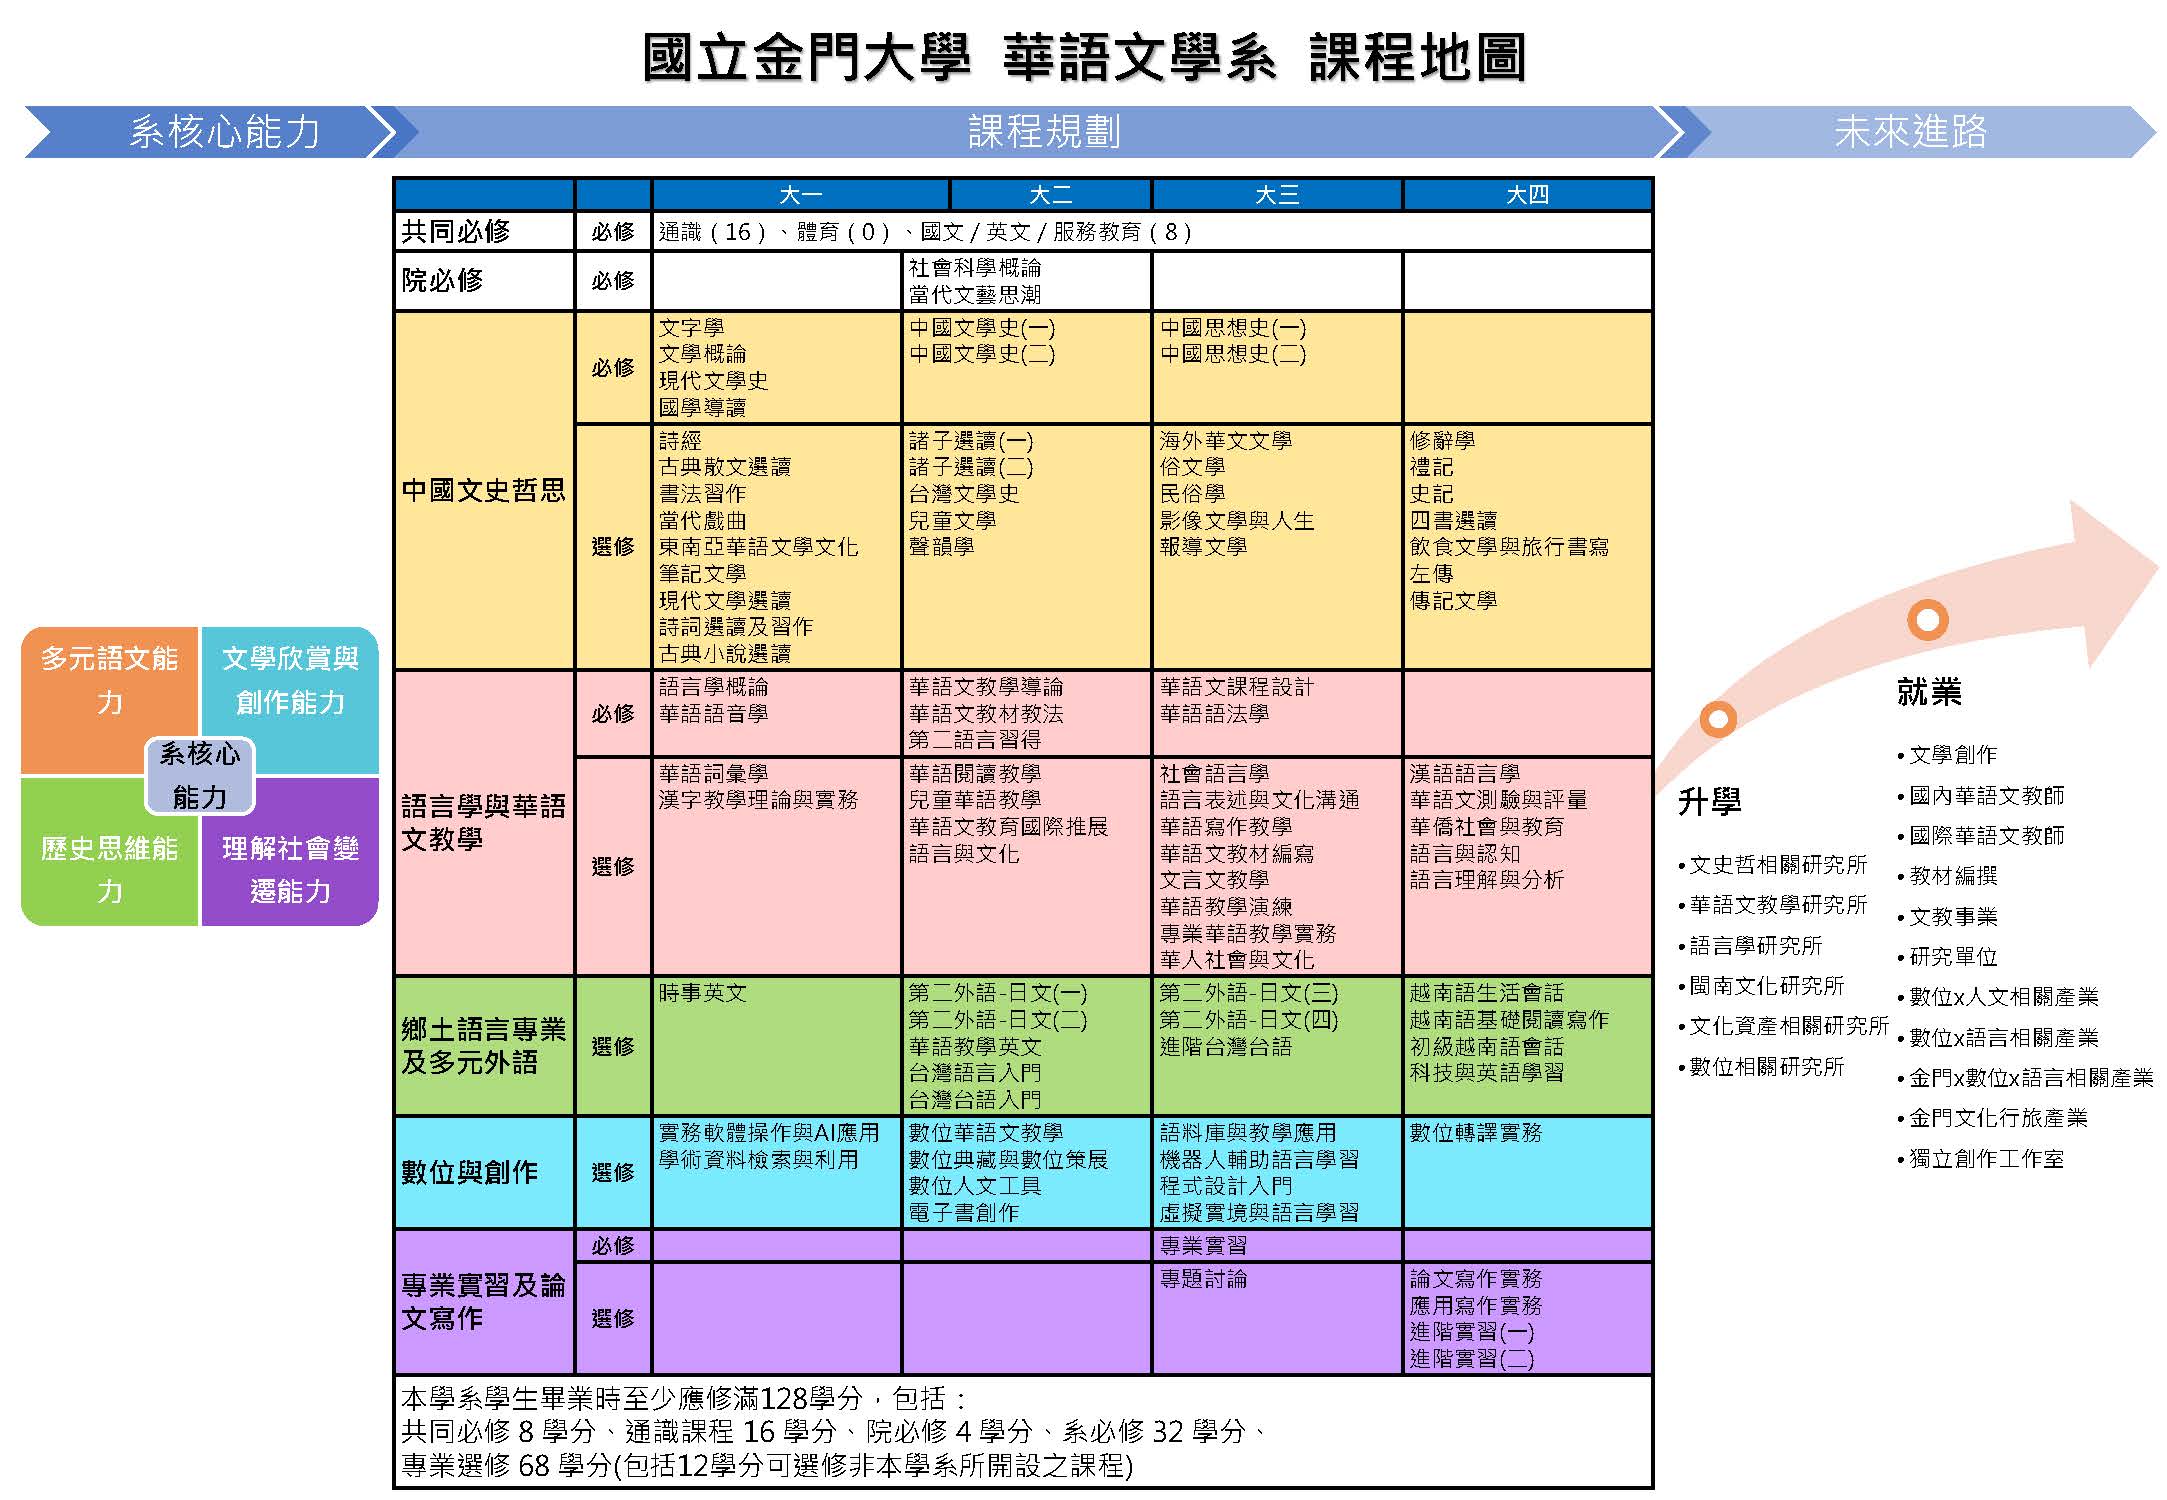Click the course 第二外語-日文(一)
Screen dimensions: 2167x1500
(998, 993)
